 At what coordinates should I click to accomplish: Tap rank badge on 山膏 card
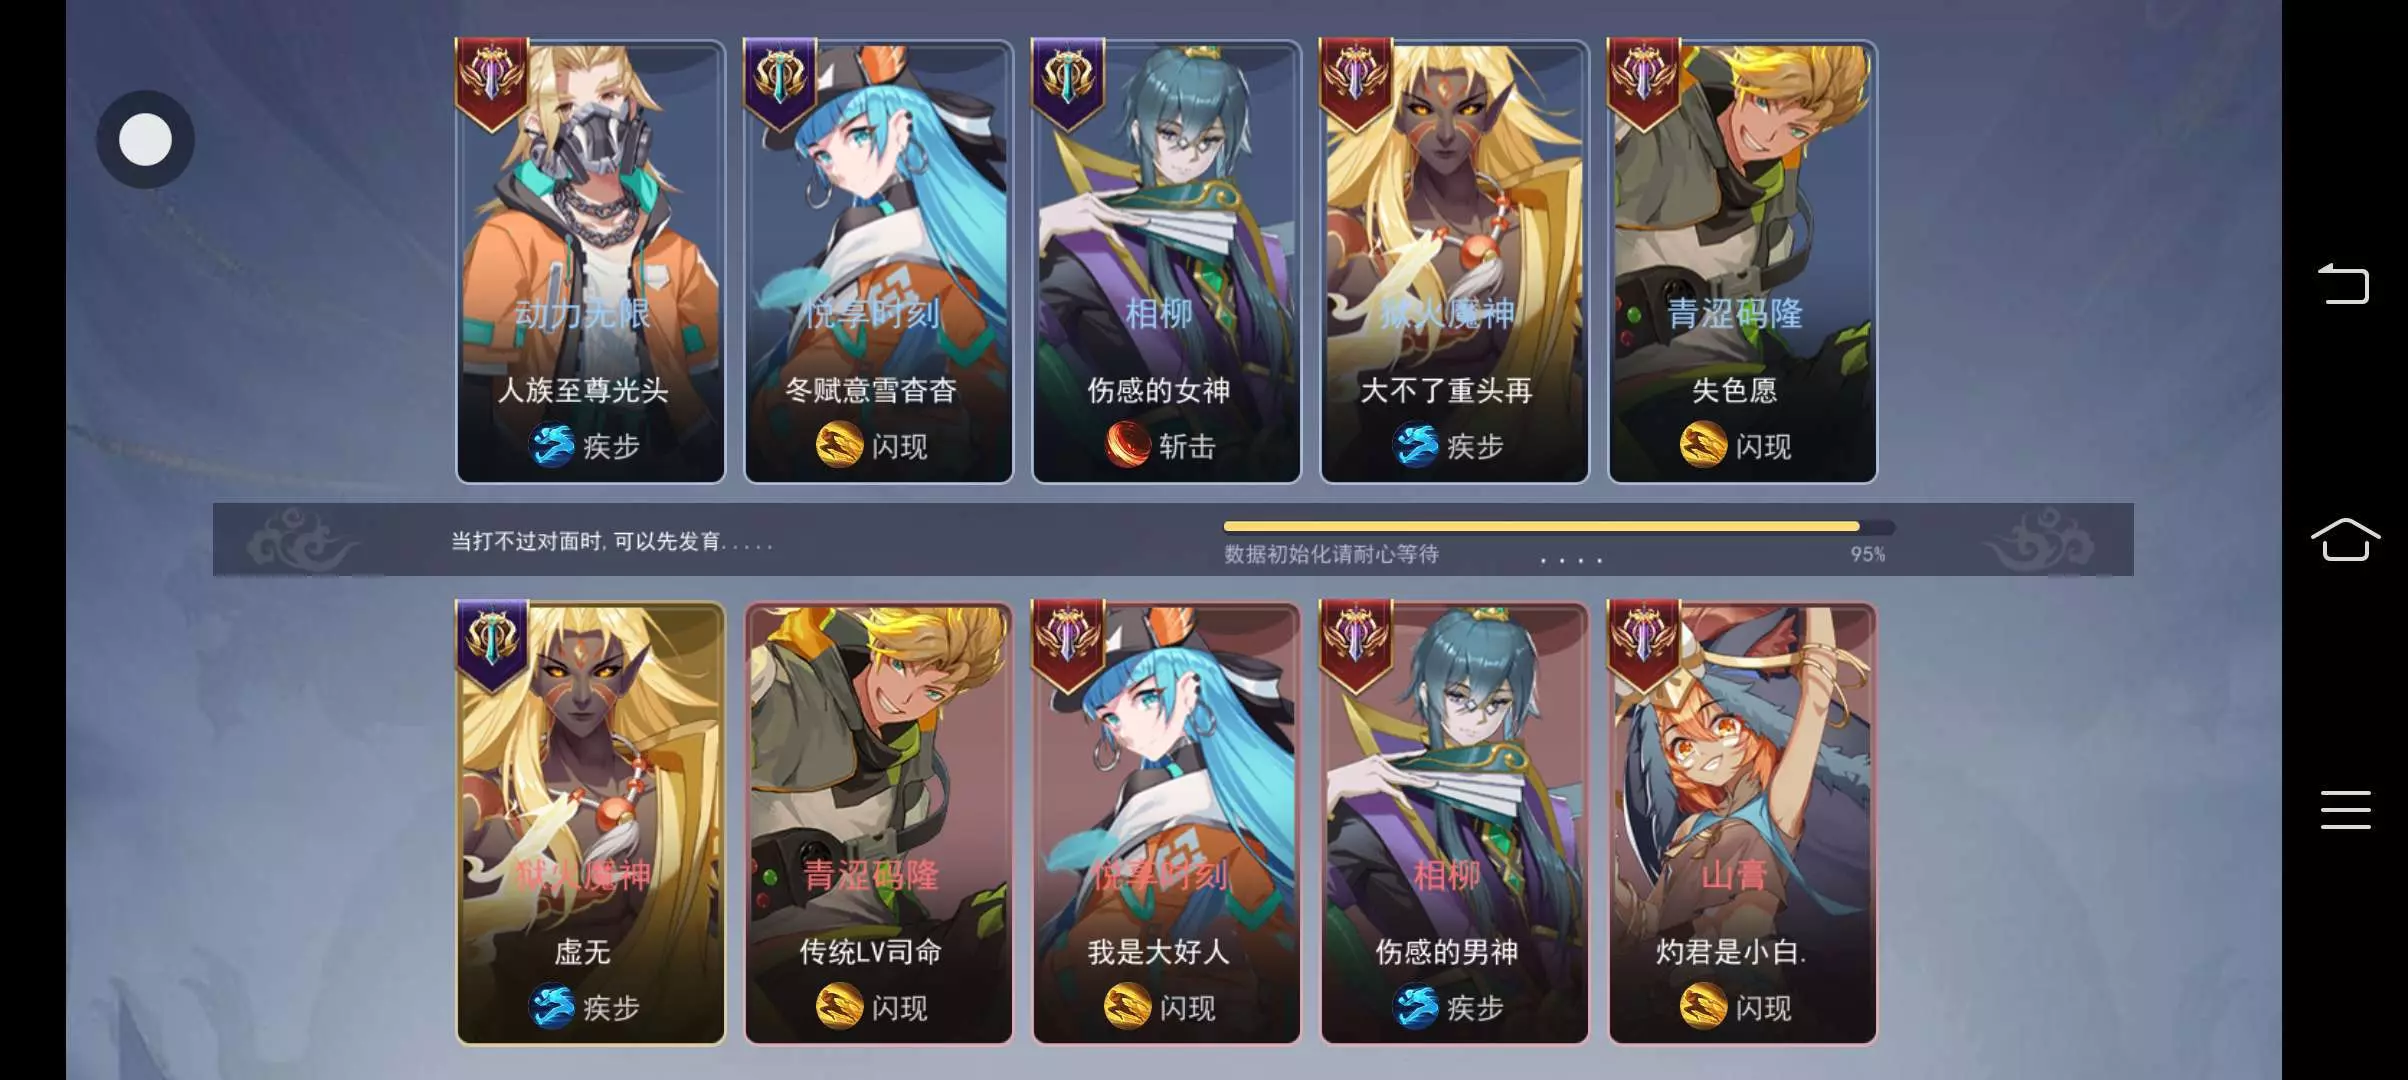1644,646
